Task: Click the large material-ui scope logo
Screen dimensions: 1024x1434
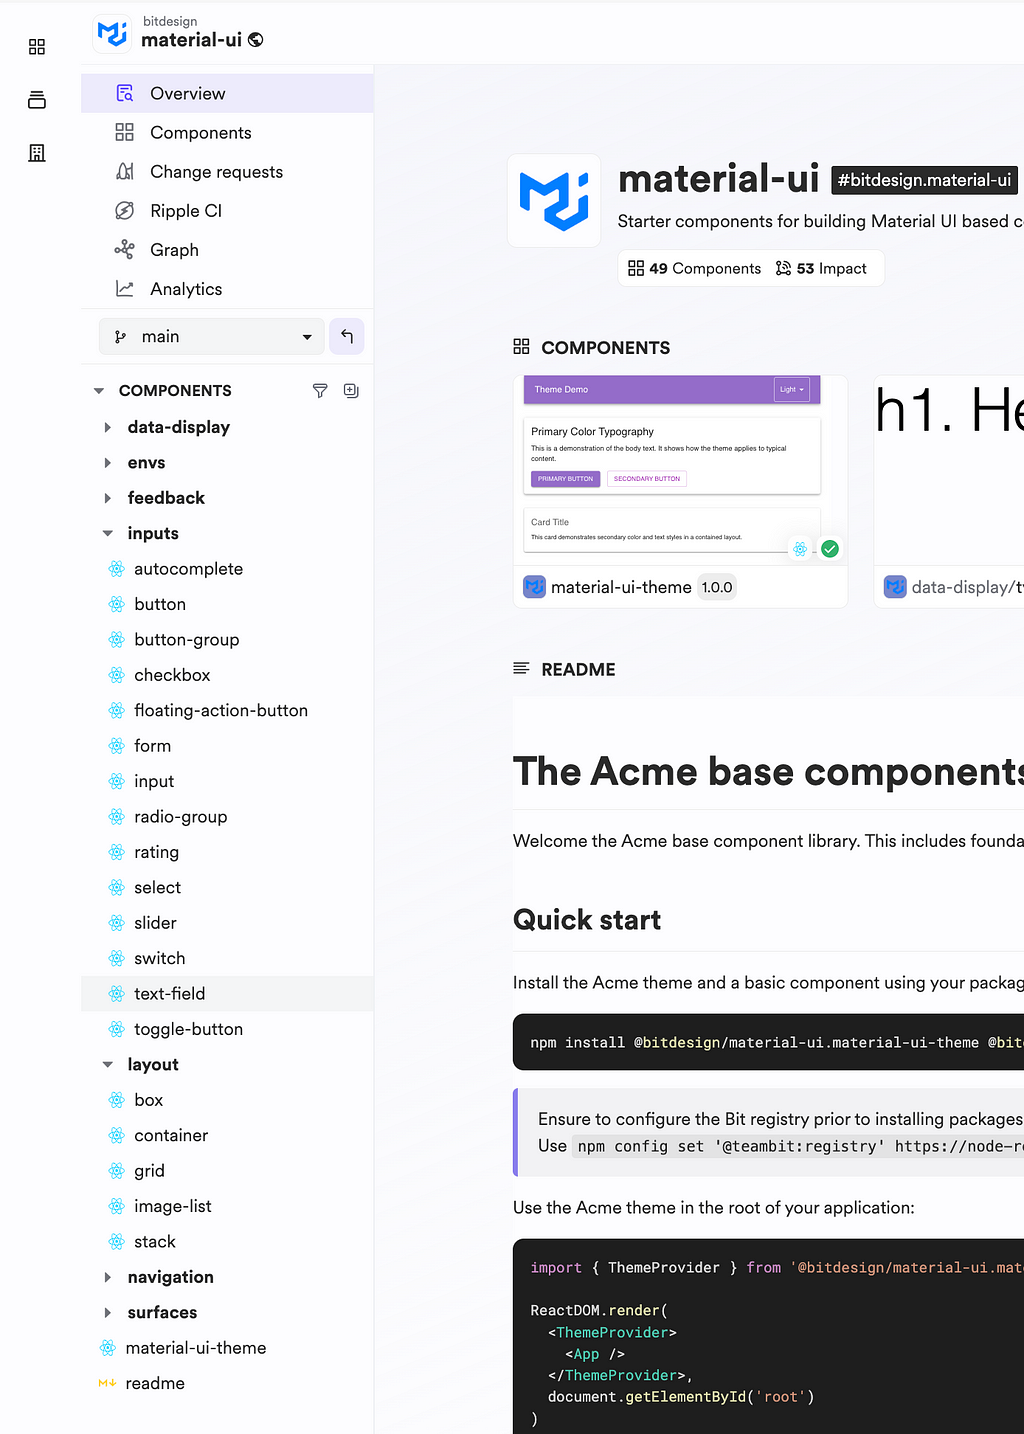Action: coord(554,200)
